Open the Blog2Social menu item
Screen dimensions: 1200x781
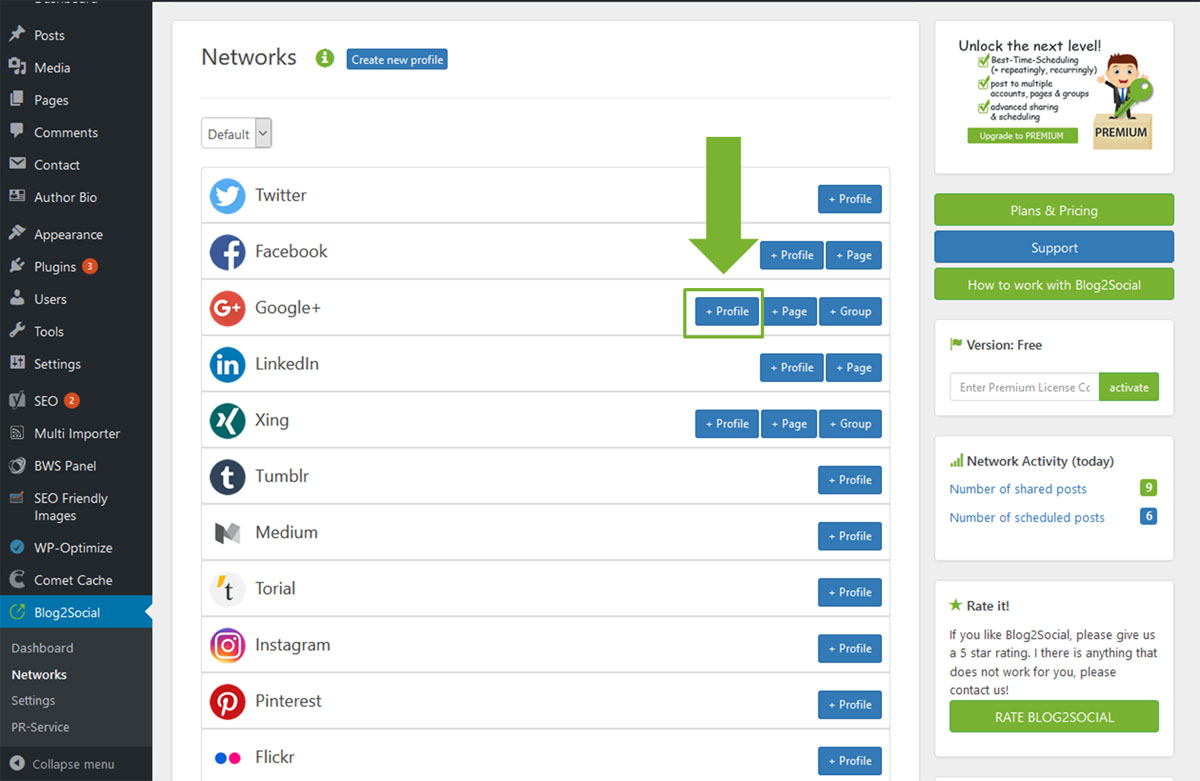tap(76, 612)
